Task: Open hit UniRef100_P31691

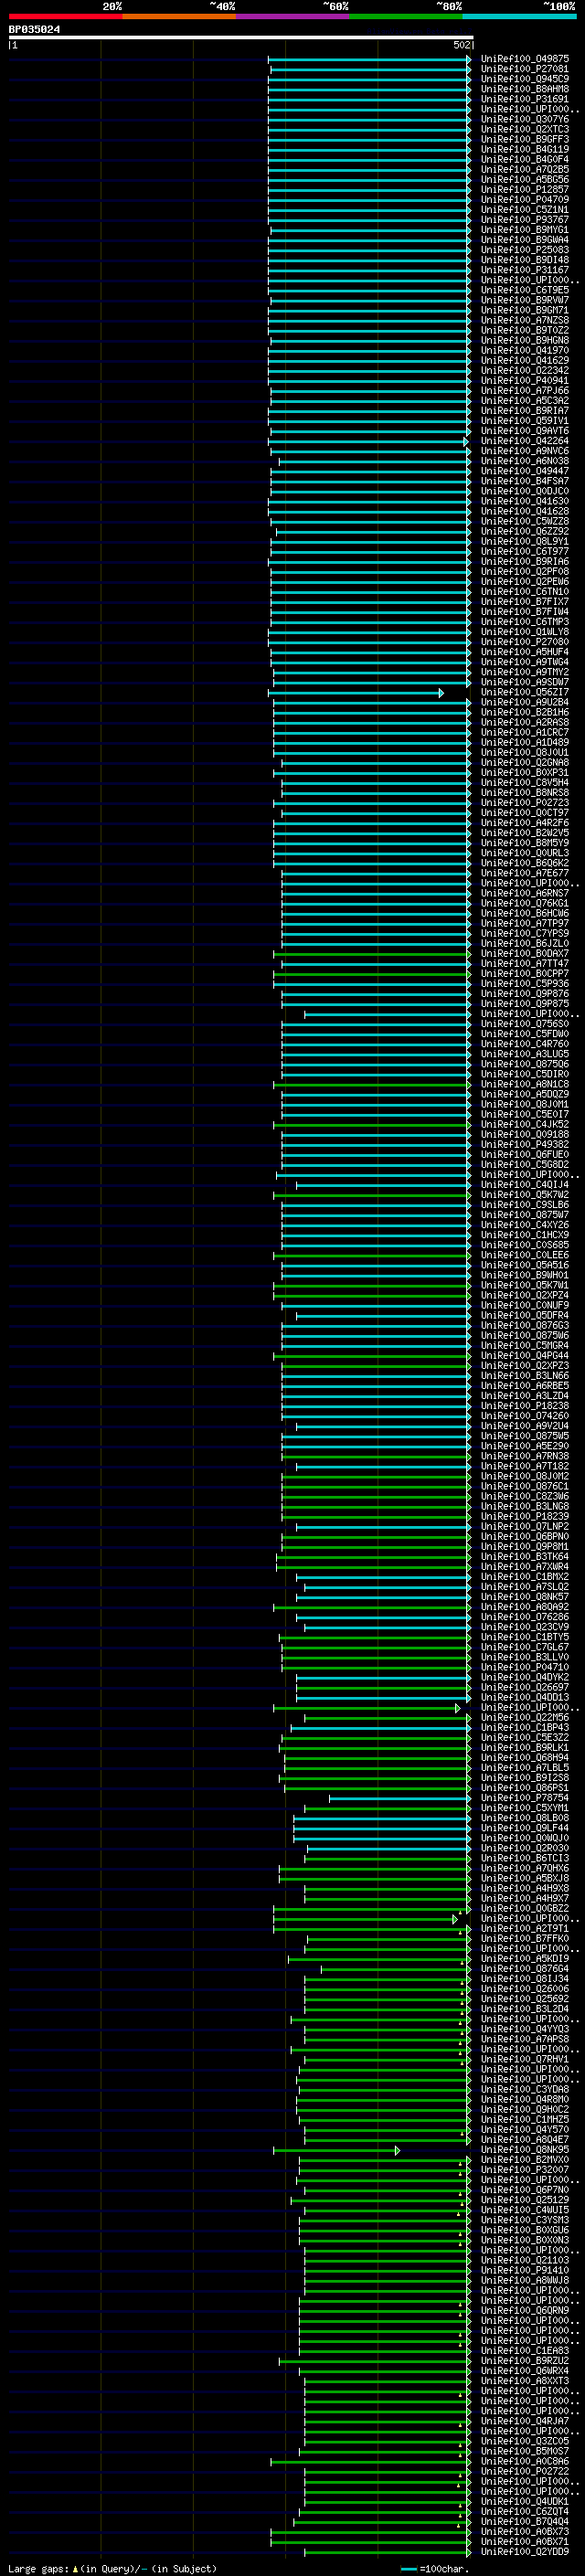Action: point(525,99)
